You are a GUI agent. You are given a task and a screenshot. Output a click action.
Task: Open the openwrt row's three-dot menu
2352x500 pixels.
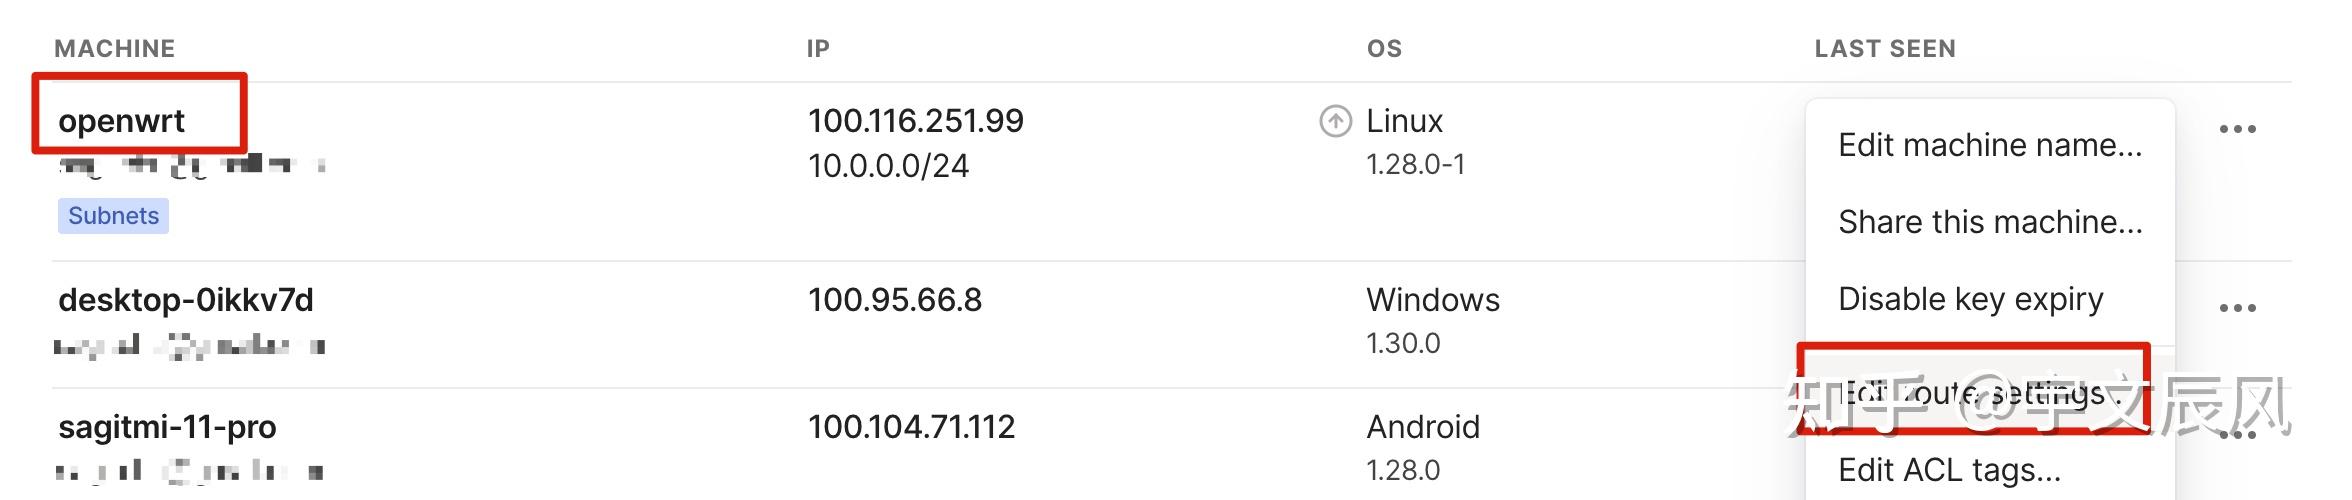point(2237,129)
